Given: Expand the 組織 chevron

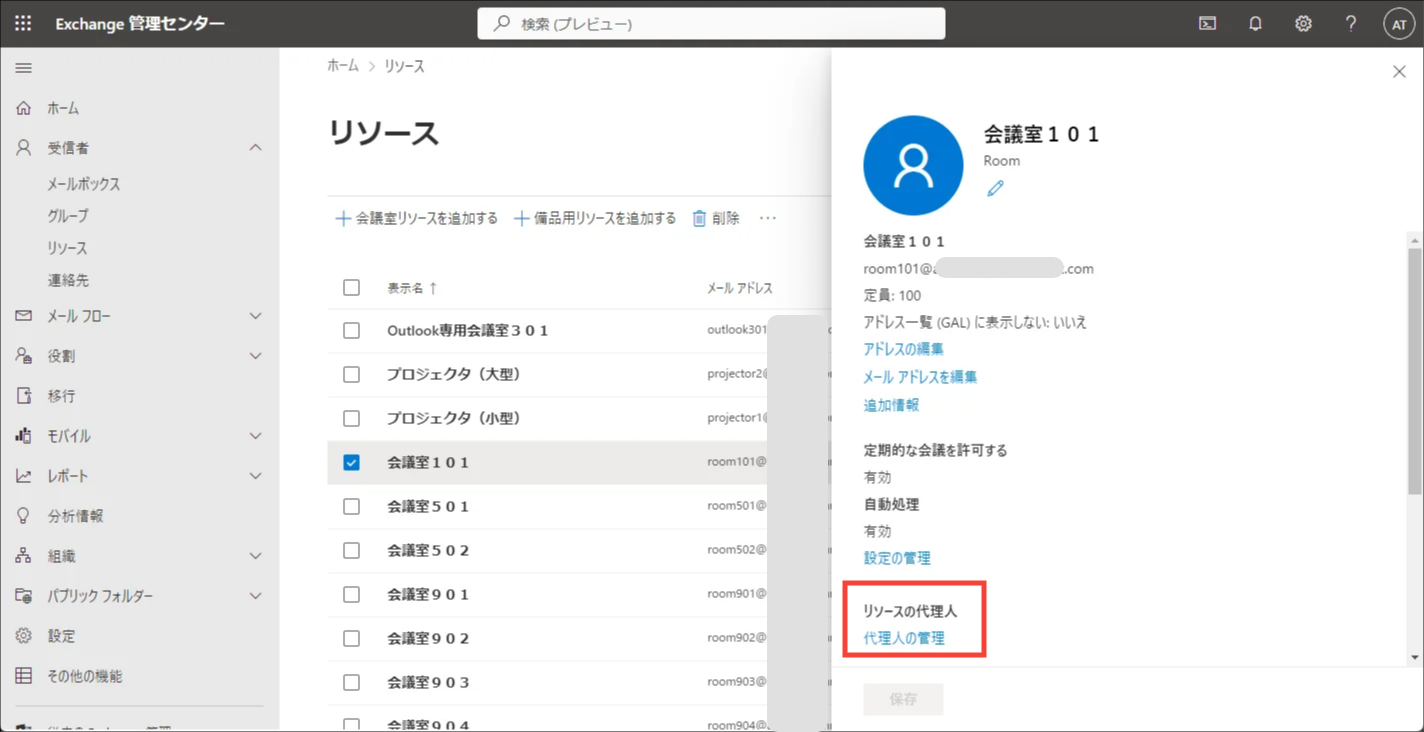Looking at the screenshot, I should point(255,556).
